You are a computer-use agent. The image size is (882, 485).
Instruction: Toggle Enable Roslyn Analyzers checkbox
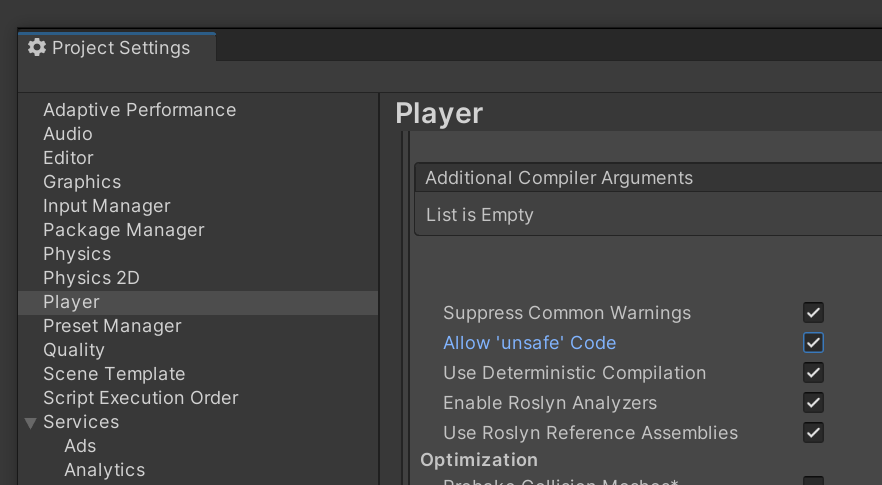(813, 403)
